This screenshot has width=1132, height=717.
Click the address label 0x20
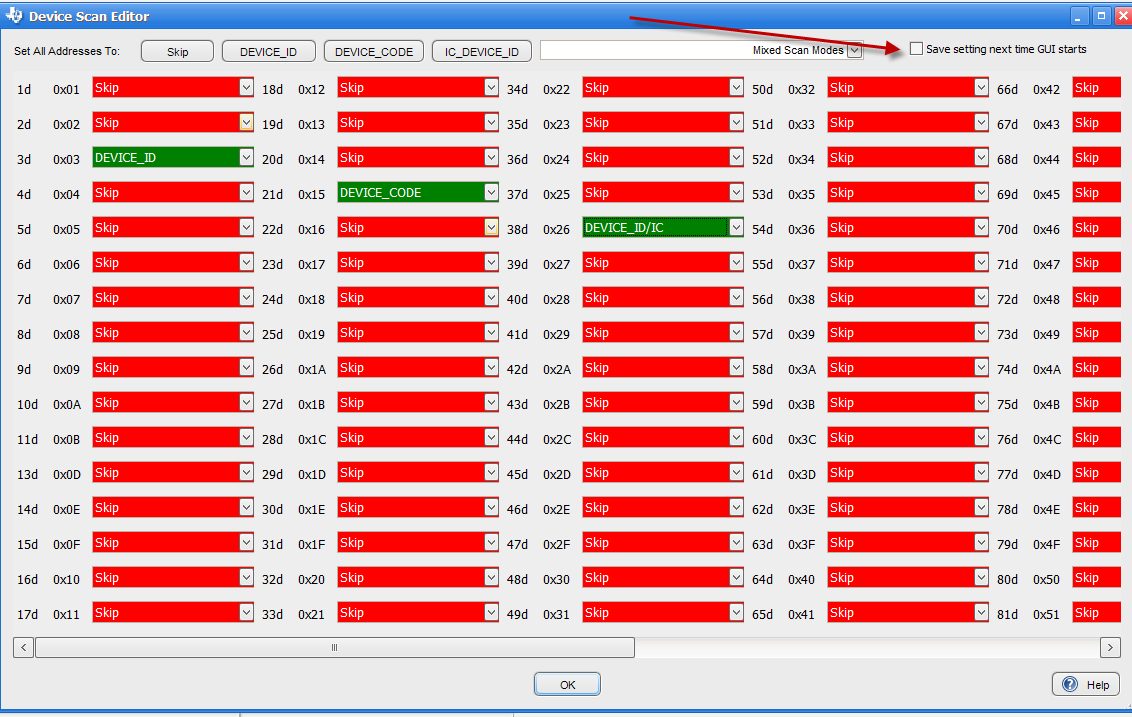311,579
